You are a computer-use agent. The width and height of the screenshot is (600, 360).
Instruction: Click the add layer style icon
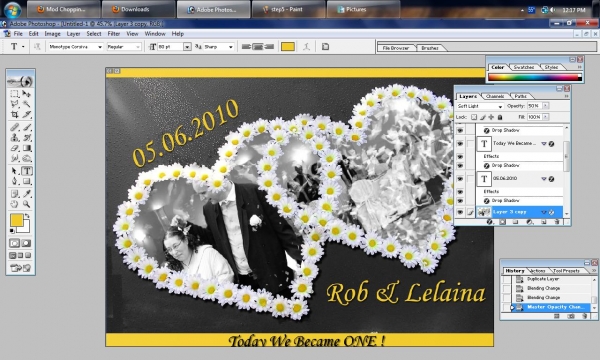coord(489,222)
